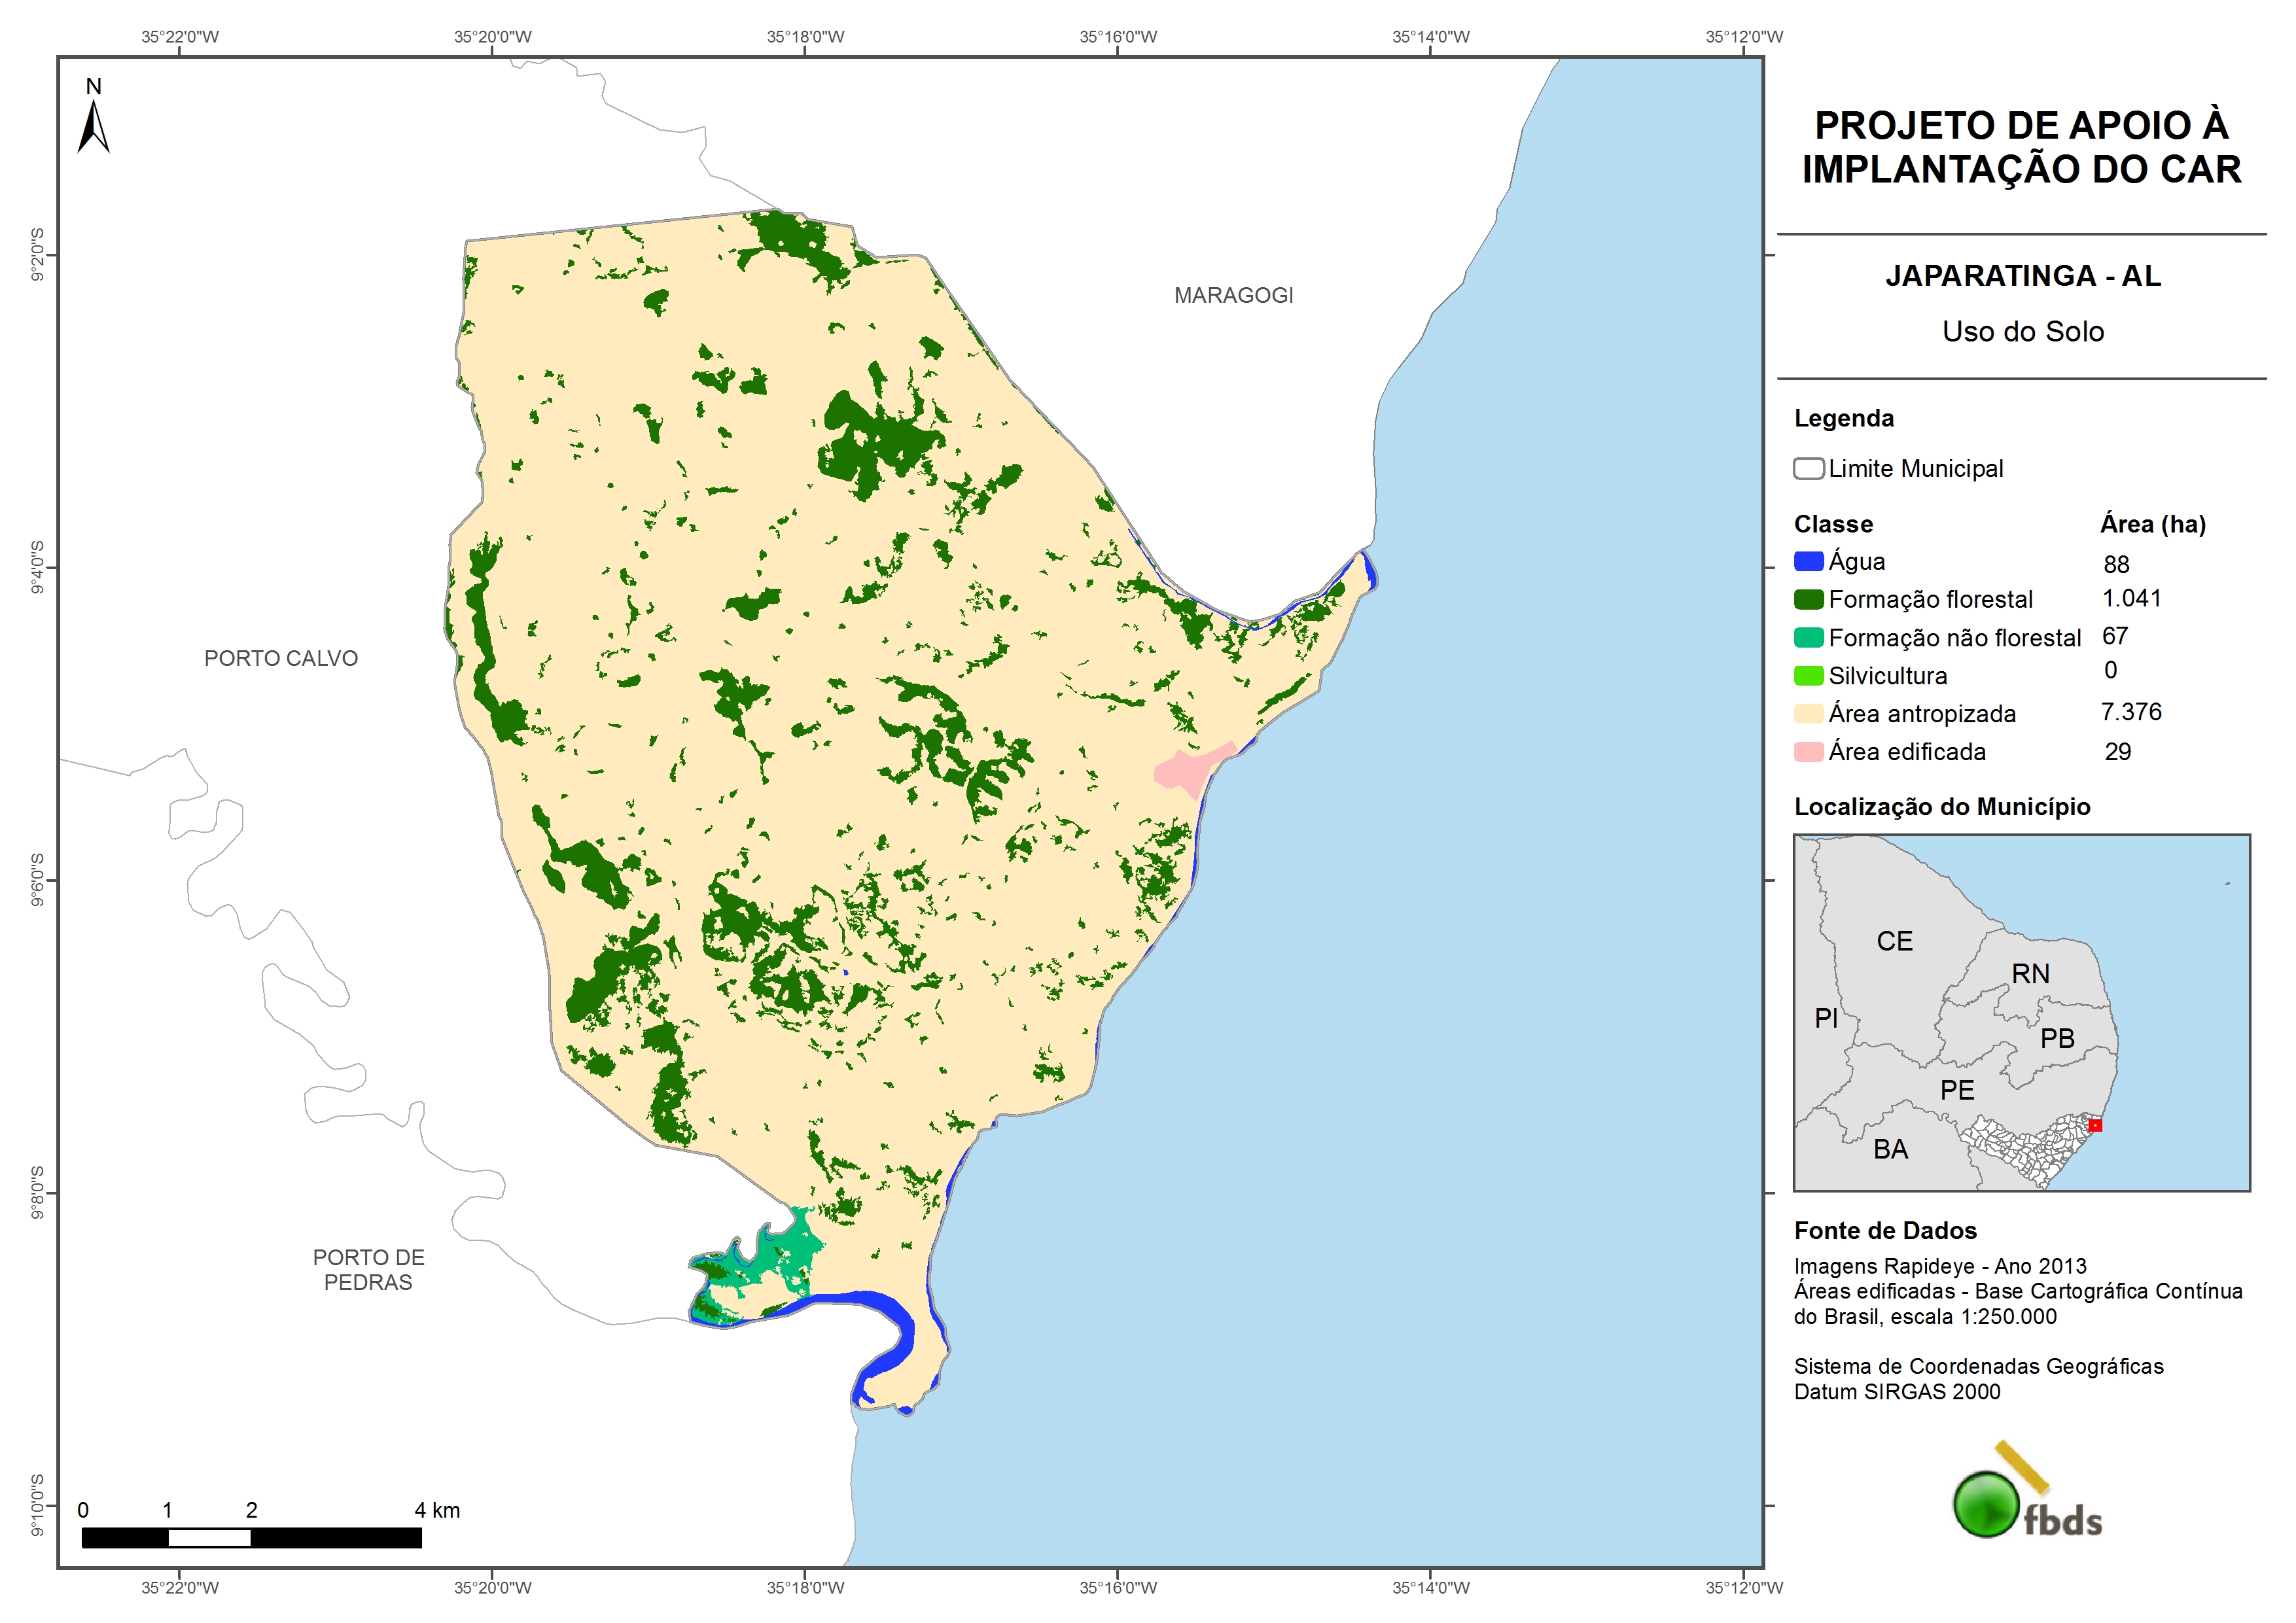
Task: Click the PE state label in inset map
Action: tap(1957, 1090)
